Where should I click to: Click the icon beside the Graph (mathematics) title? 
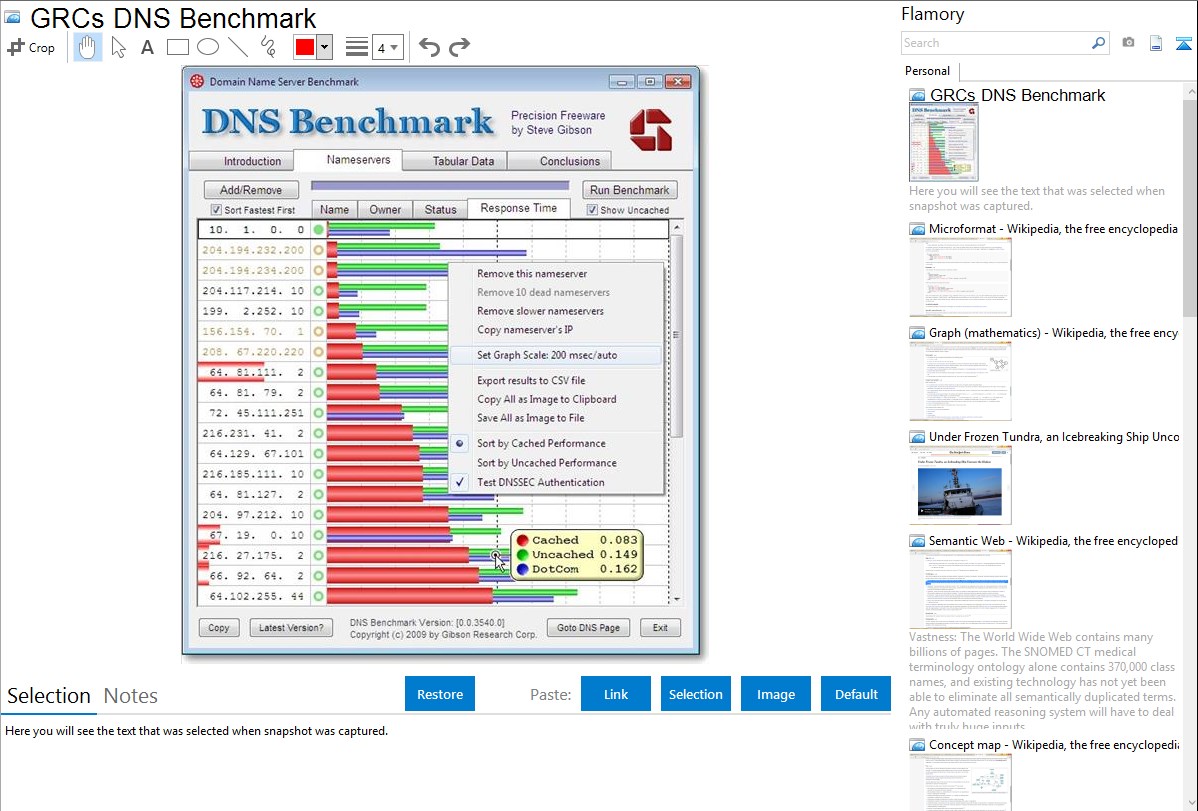[x=917, y=333]
